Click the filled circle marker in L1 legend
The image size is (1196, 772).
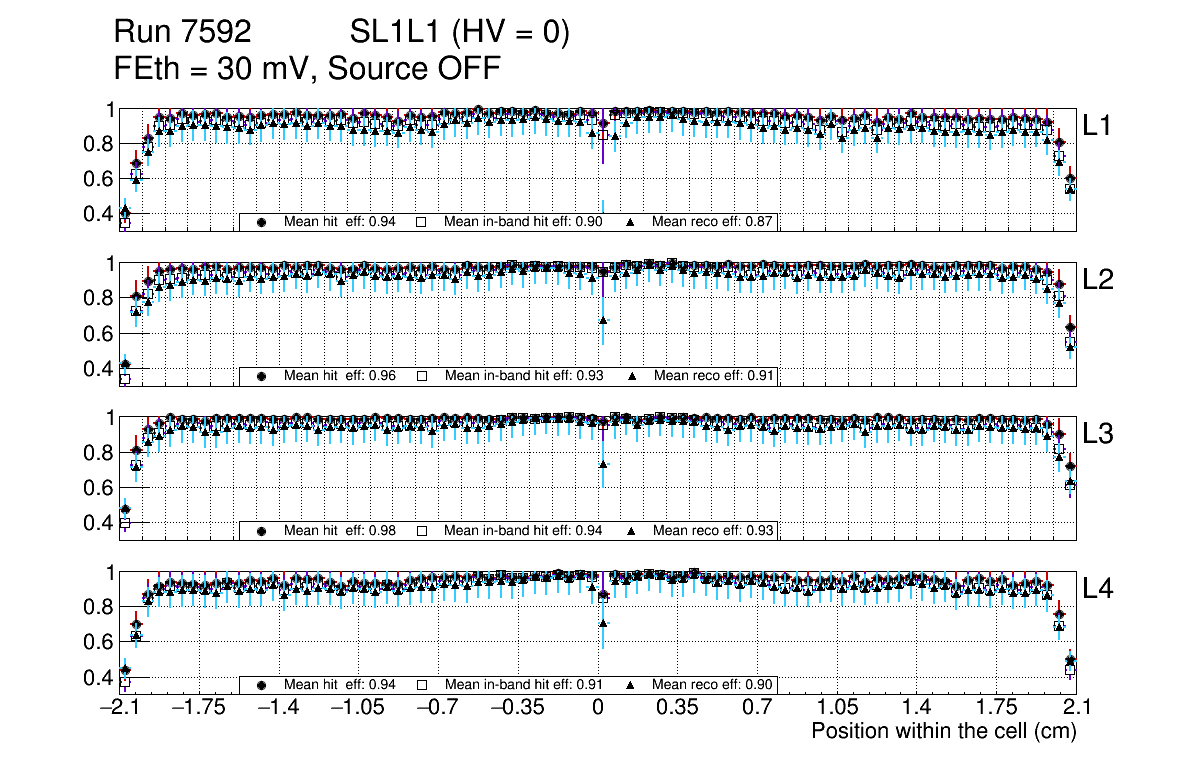262,222
